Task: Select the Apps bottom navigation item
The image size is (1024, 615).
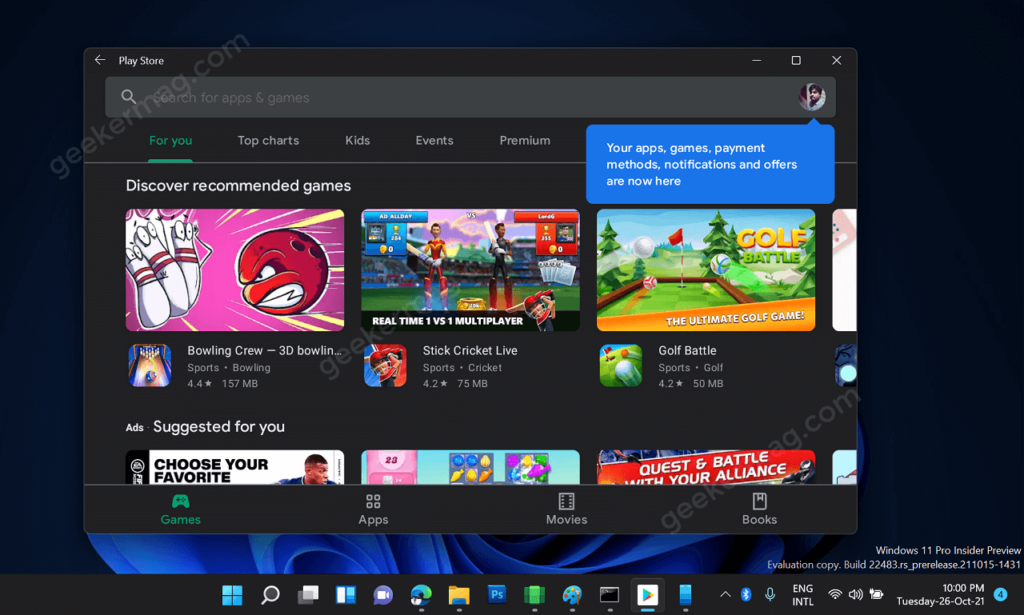Action: [x=374, y=509]
